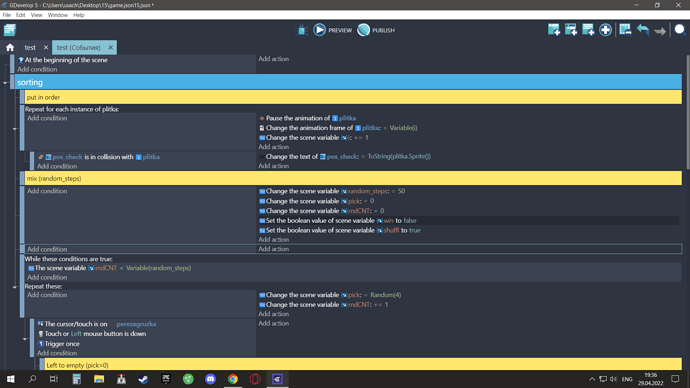Open the Edit menu
The width and height of the screenshot is (690, 388).
pos(21,15)
